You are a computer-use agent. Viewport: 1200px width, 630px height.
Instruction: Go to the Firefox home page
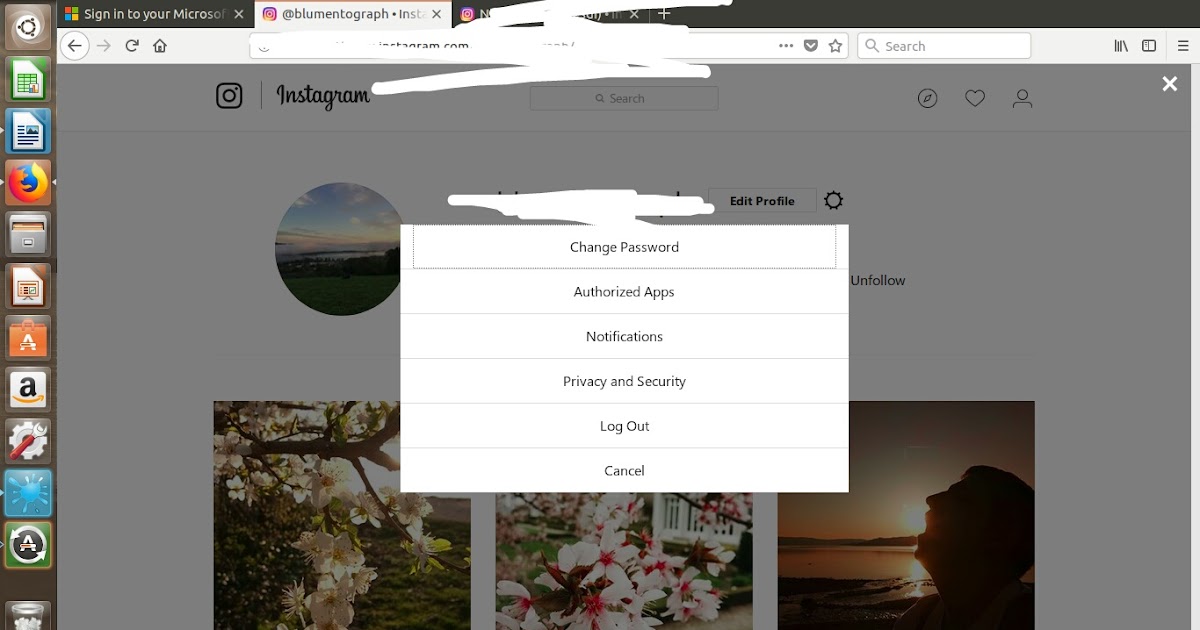[160, 46]
